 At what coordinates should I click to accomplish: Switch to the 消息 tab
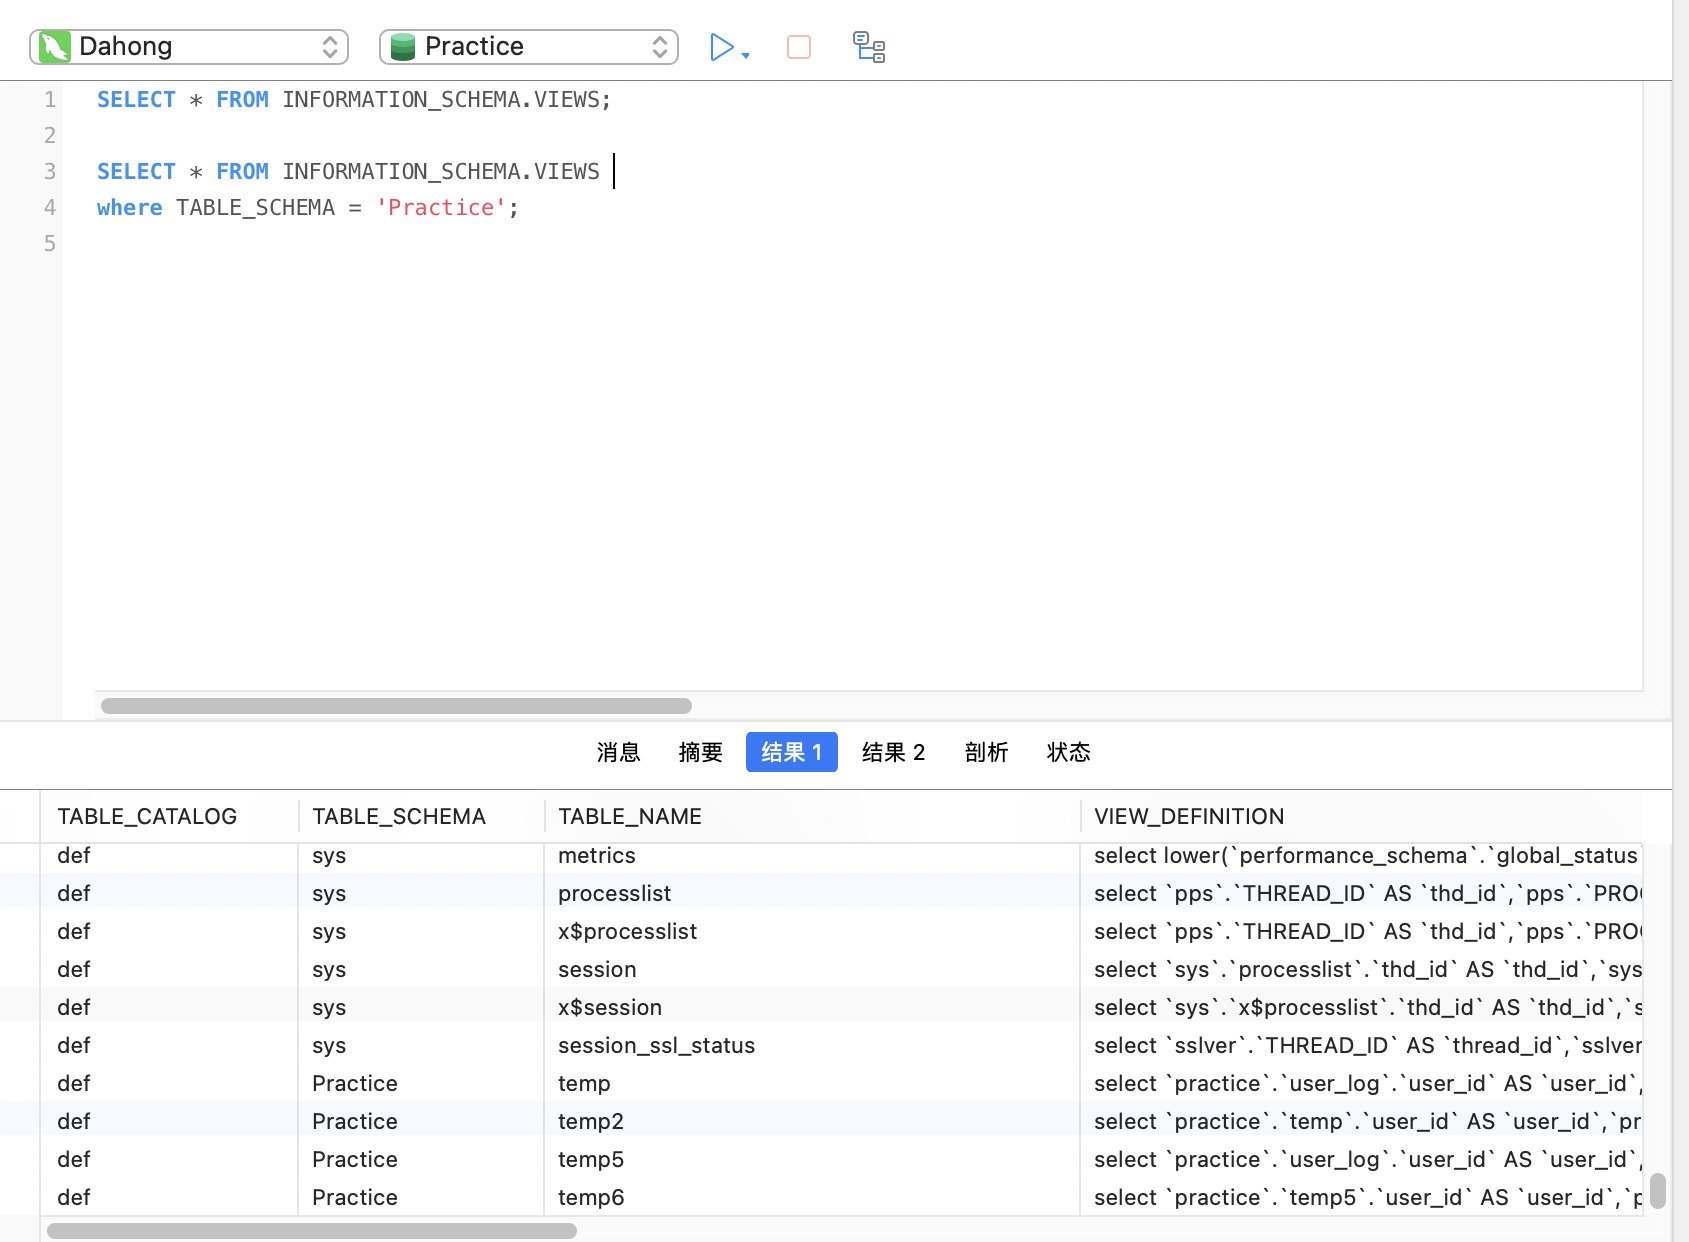coord(618,752)
